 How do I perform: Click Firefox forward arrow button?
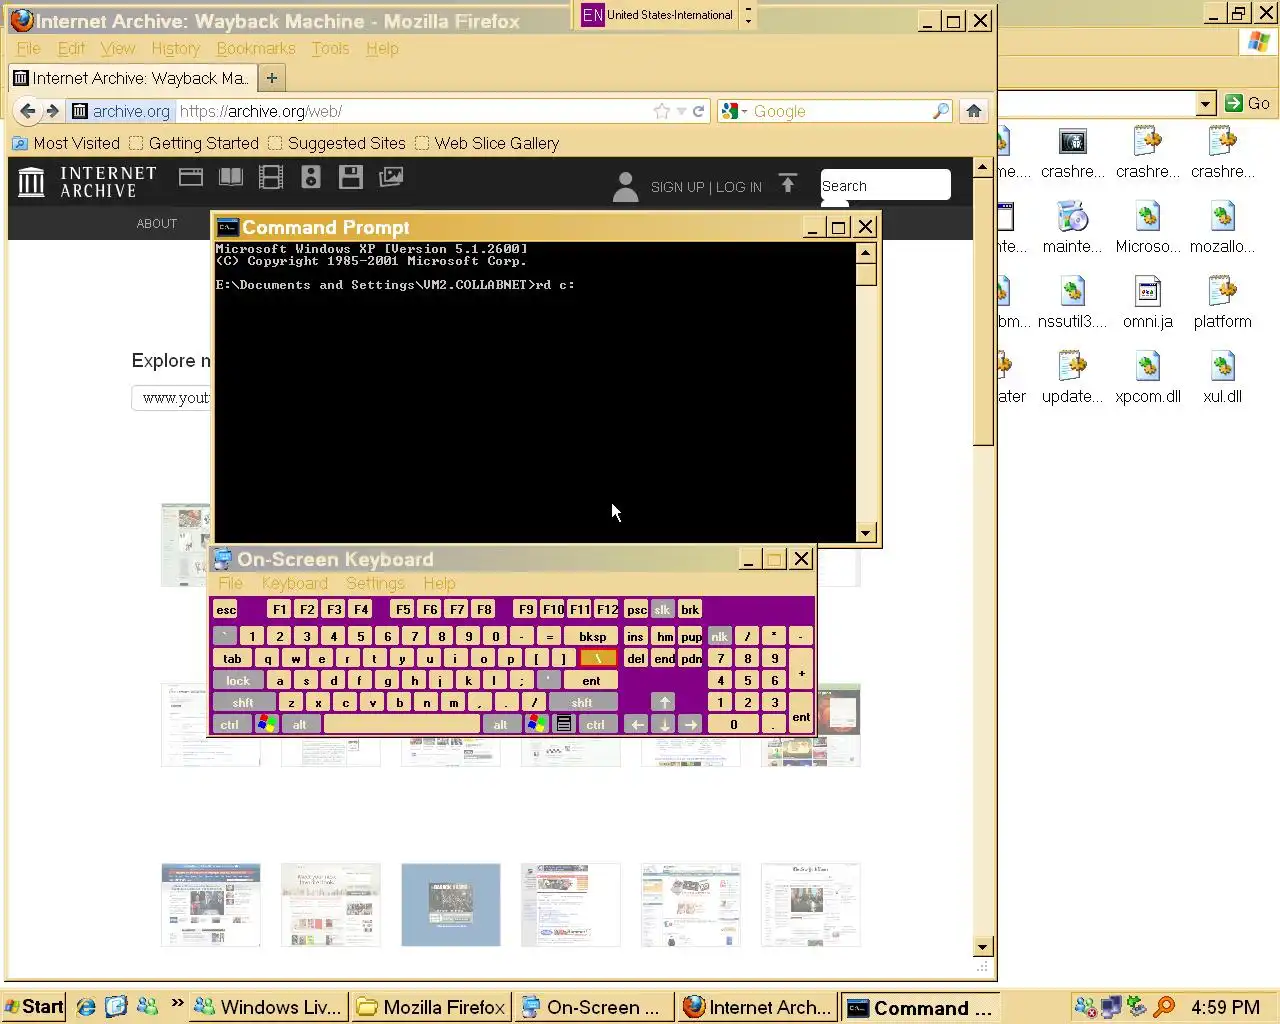coord(53,111)
